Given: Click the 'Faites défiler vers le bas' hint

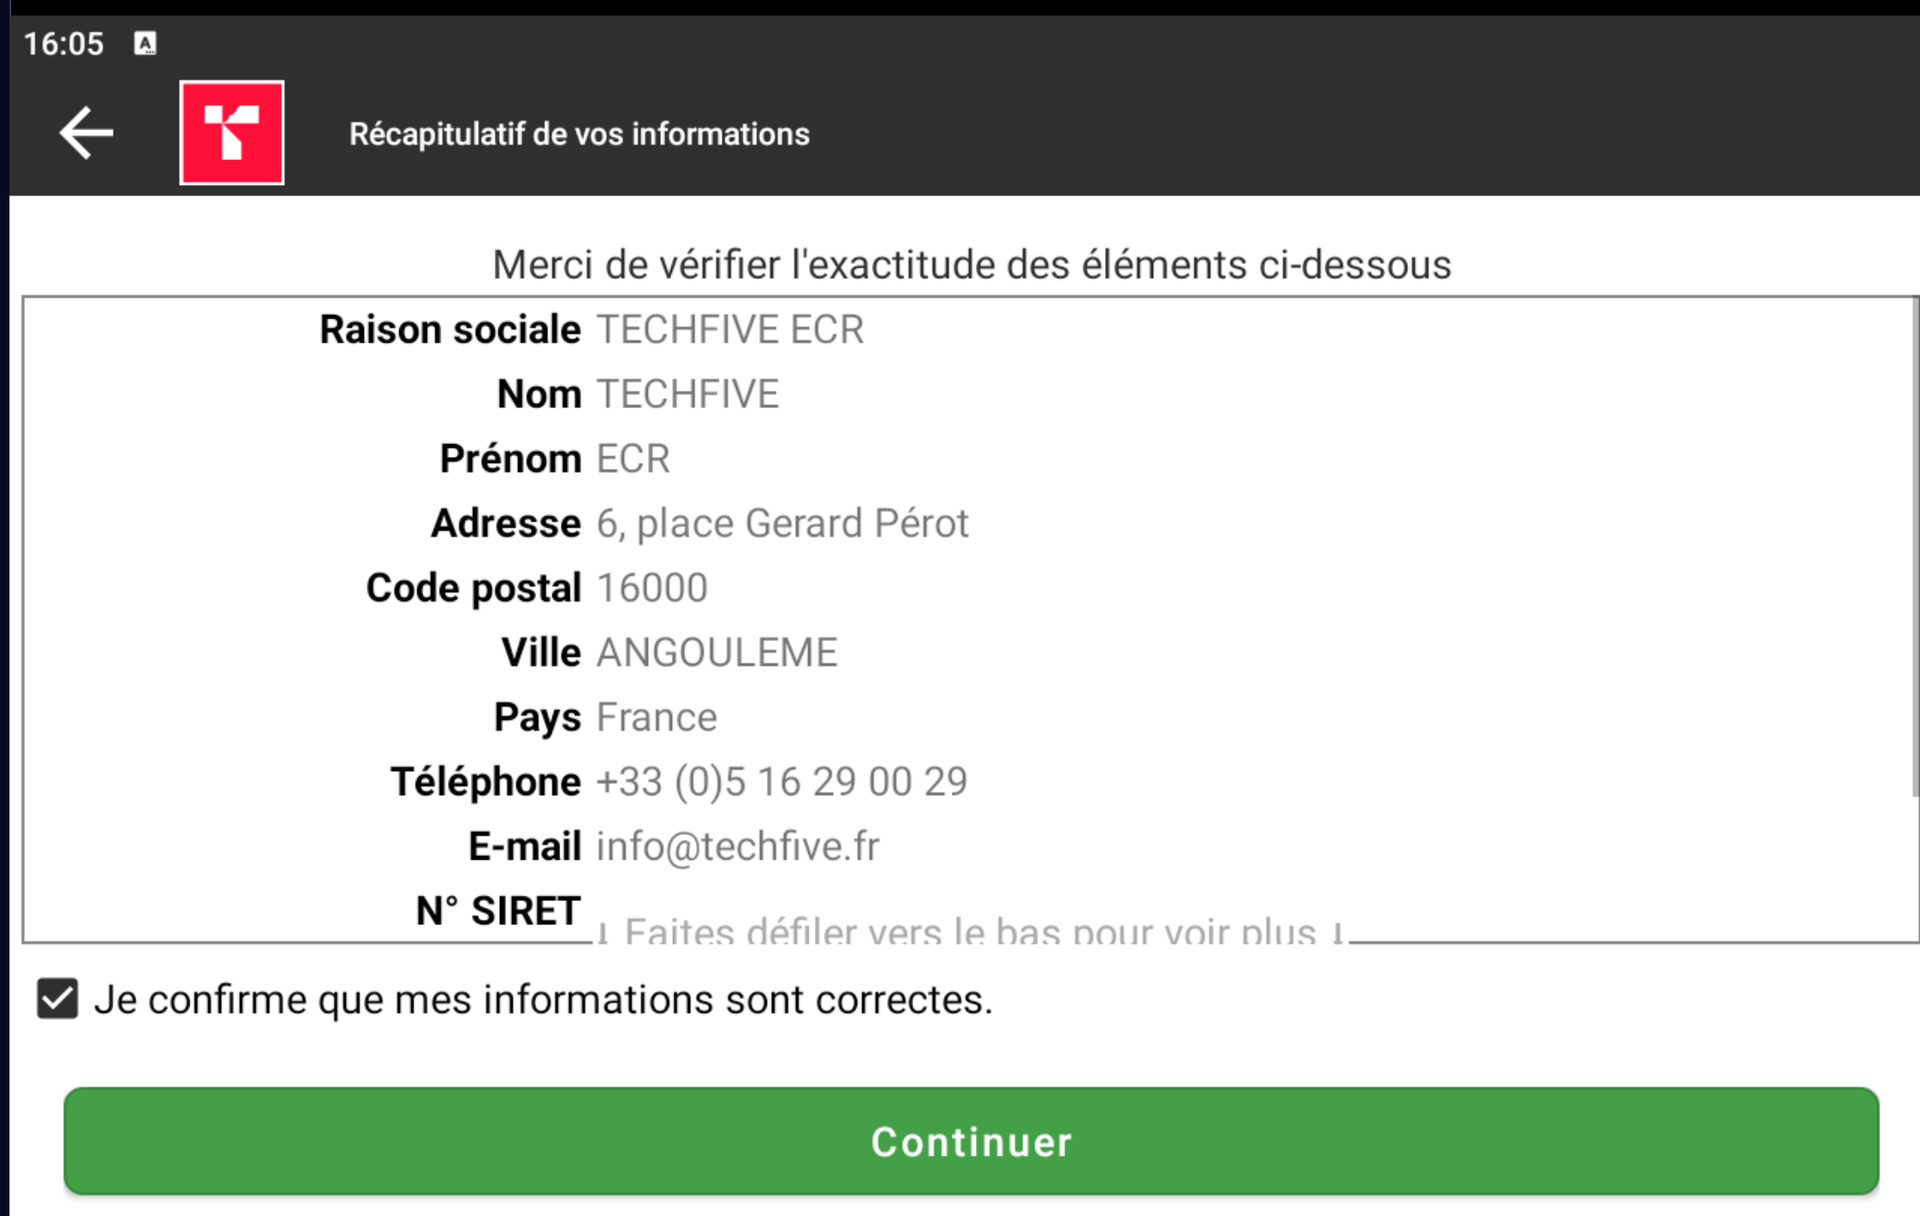Looking at the screenshot, I should click(970, 931).
